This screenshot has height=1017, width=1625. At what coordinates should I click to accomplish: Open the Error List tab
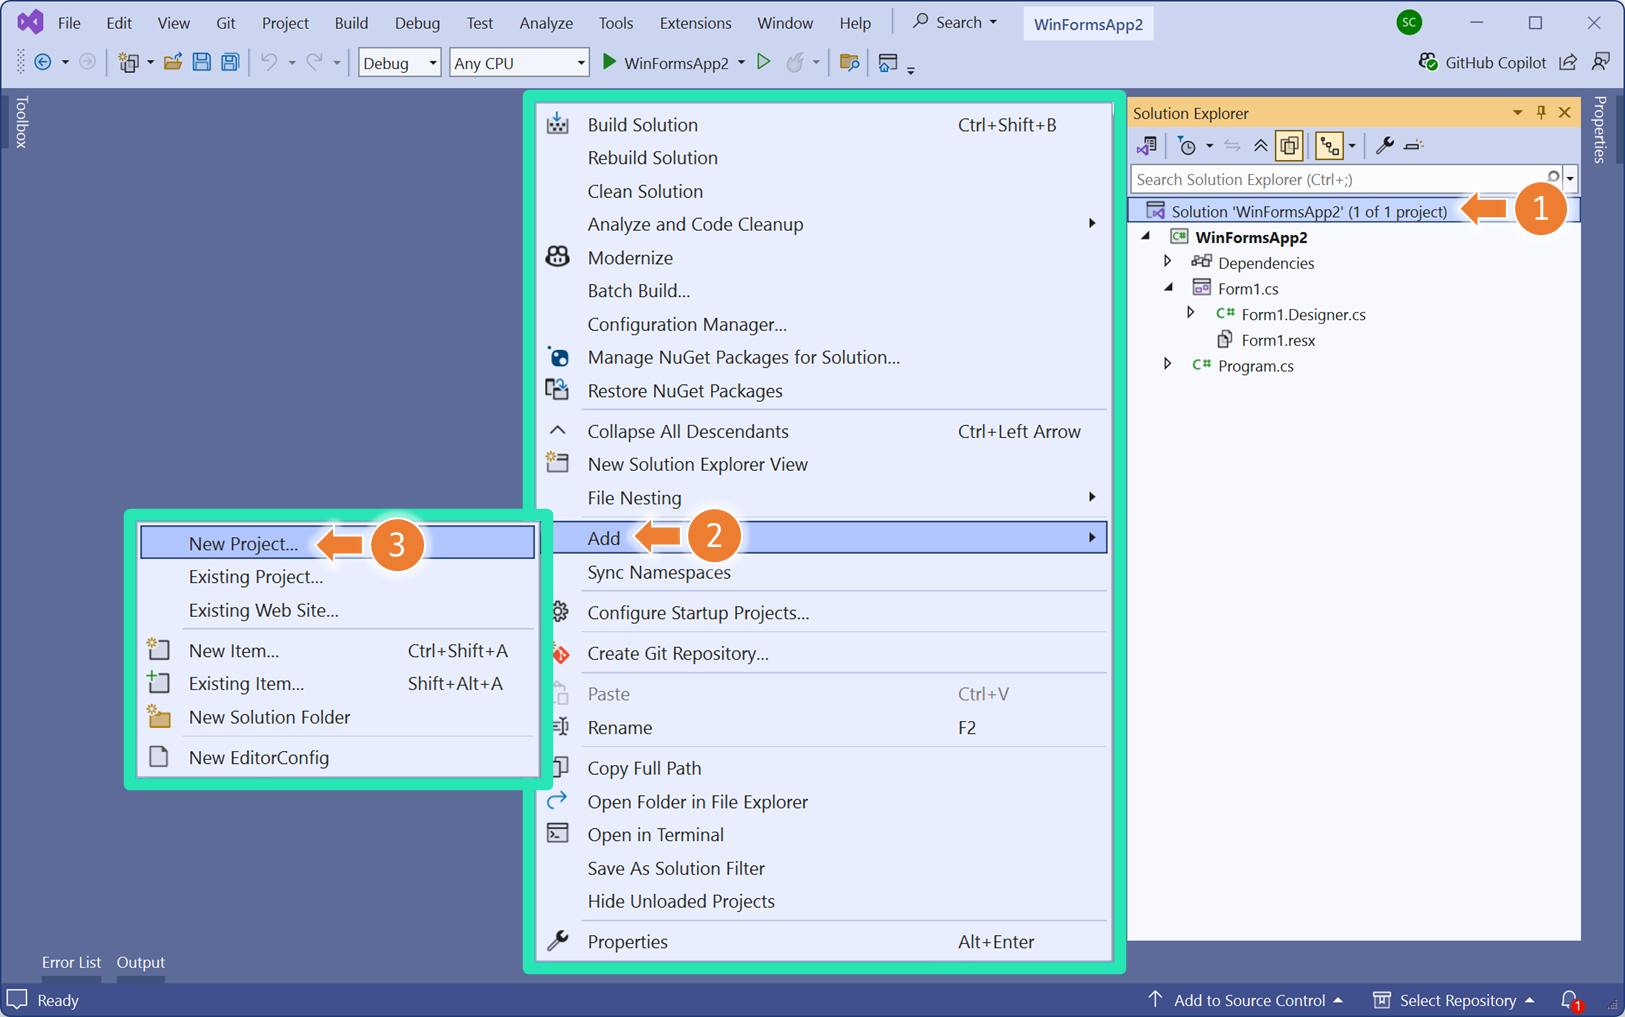pyautogui.click(x=71, y=962)
